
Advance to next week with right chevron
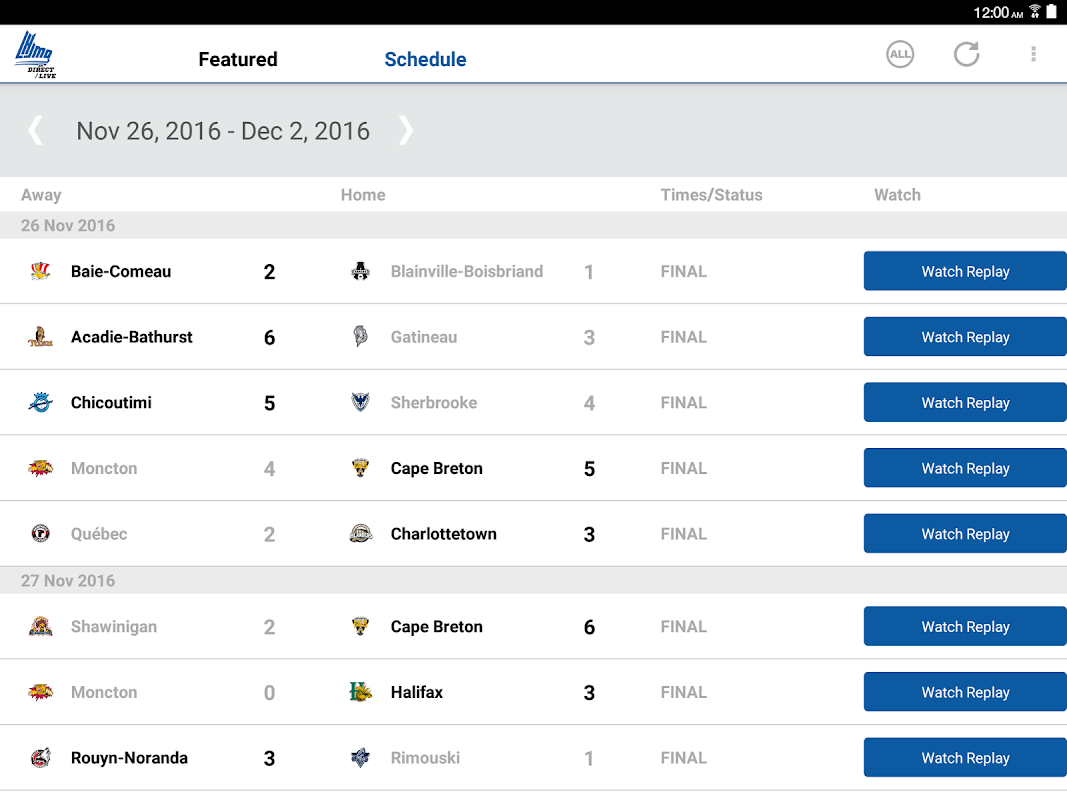click(405, 130)
